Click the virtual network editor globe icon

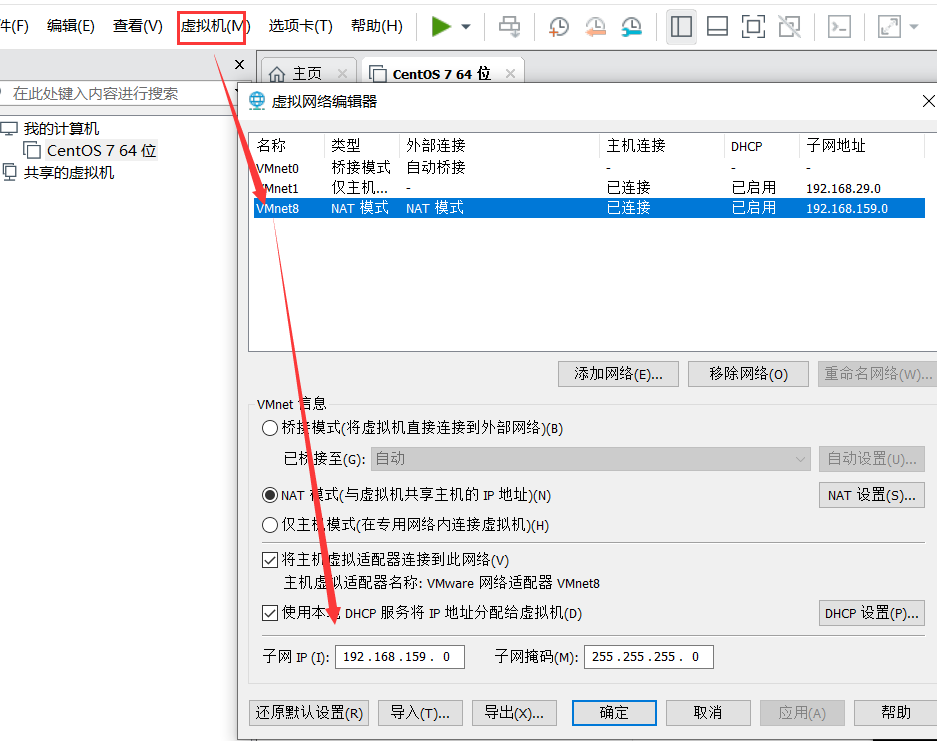click(x=257, y=101)
